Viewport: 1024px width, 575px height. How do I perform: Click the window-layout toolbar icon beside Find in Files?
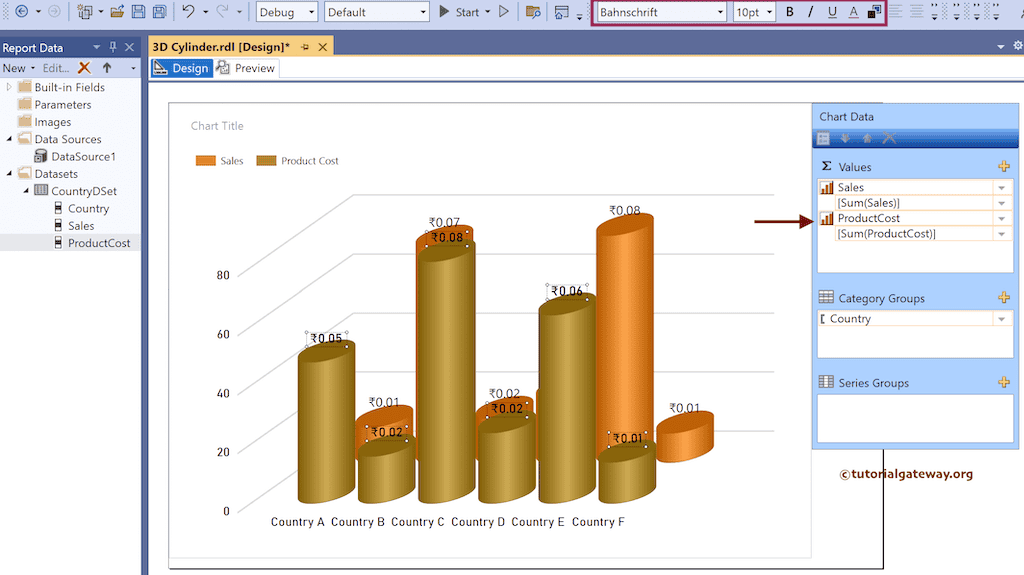[x=562, y=12]
